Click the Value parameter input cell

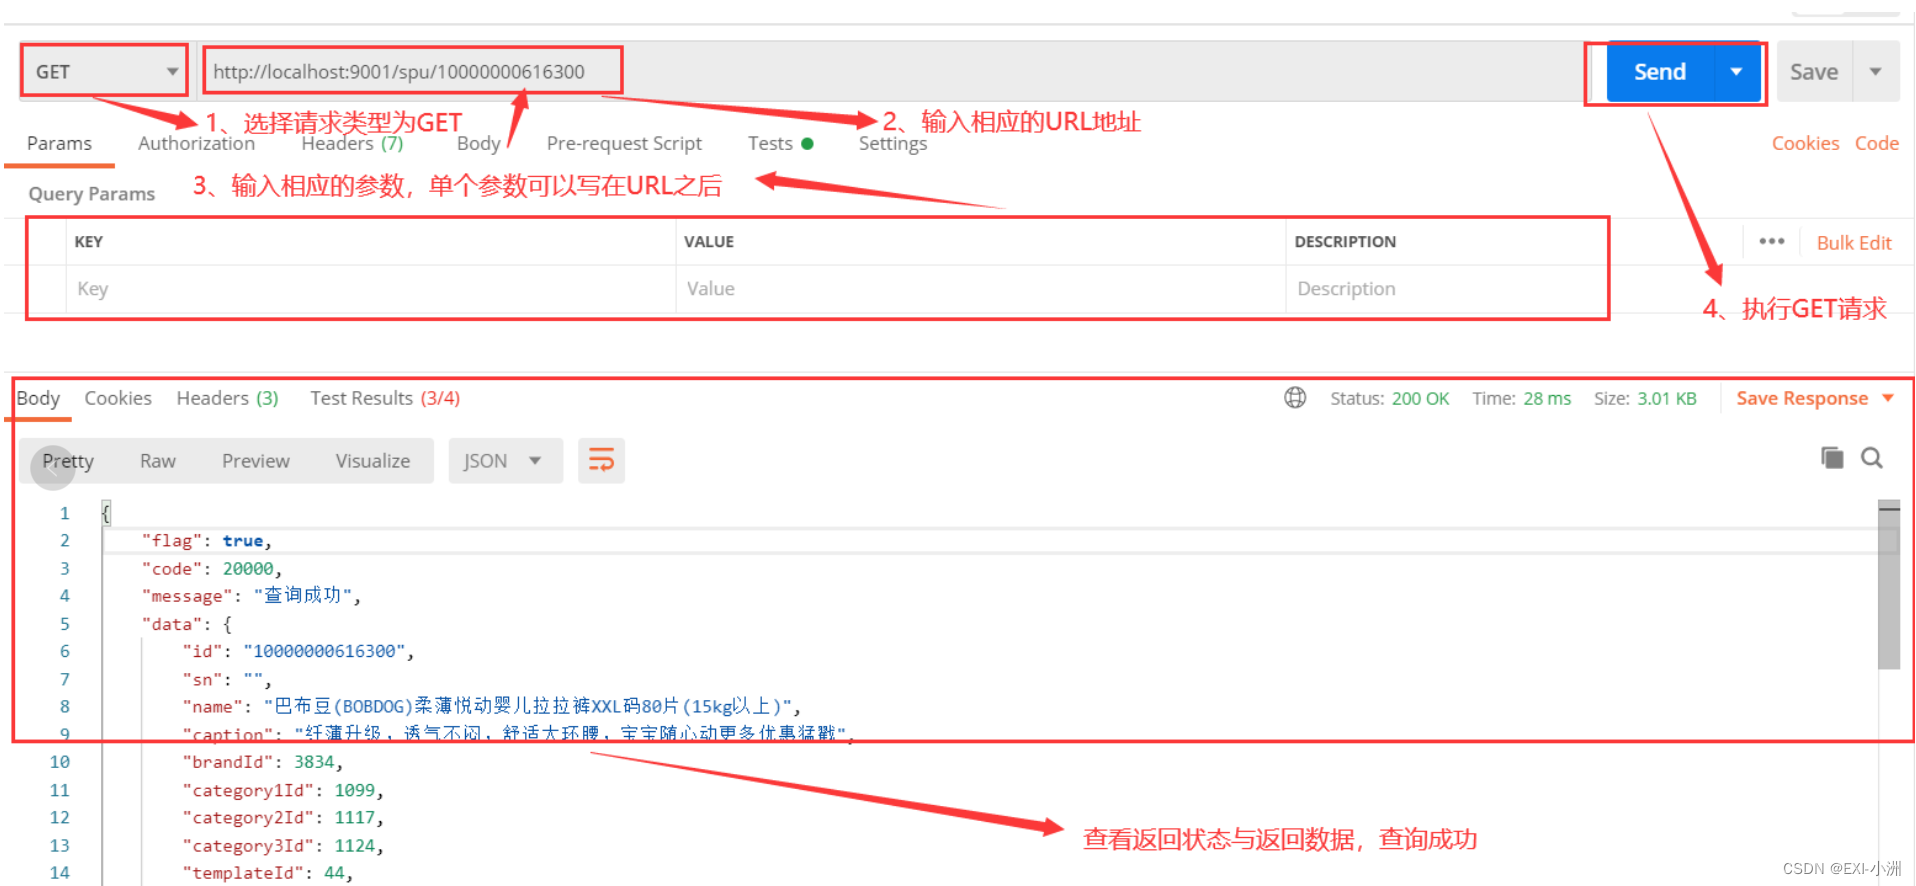[981, 289]
